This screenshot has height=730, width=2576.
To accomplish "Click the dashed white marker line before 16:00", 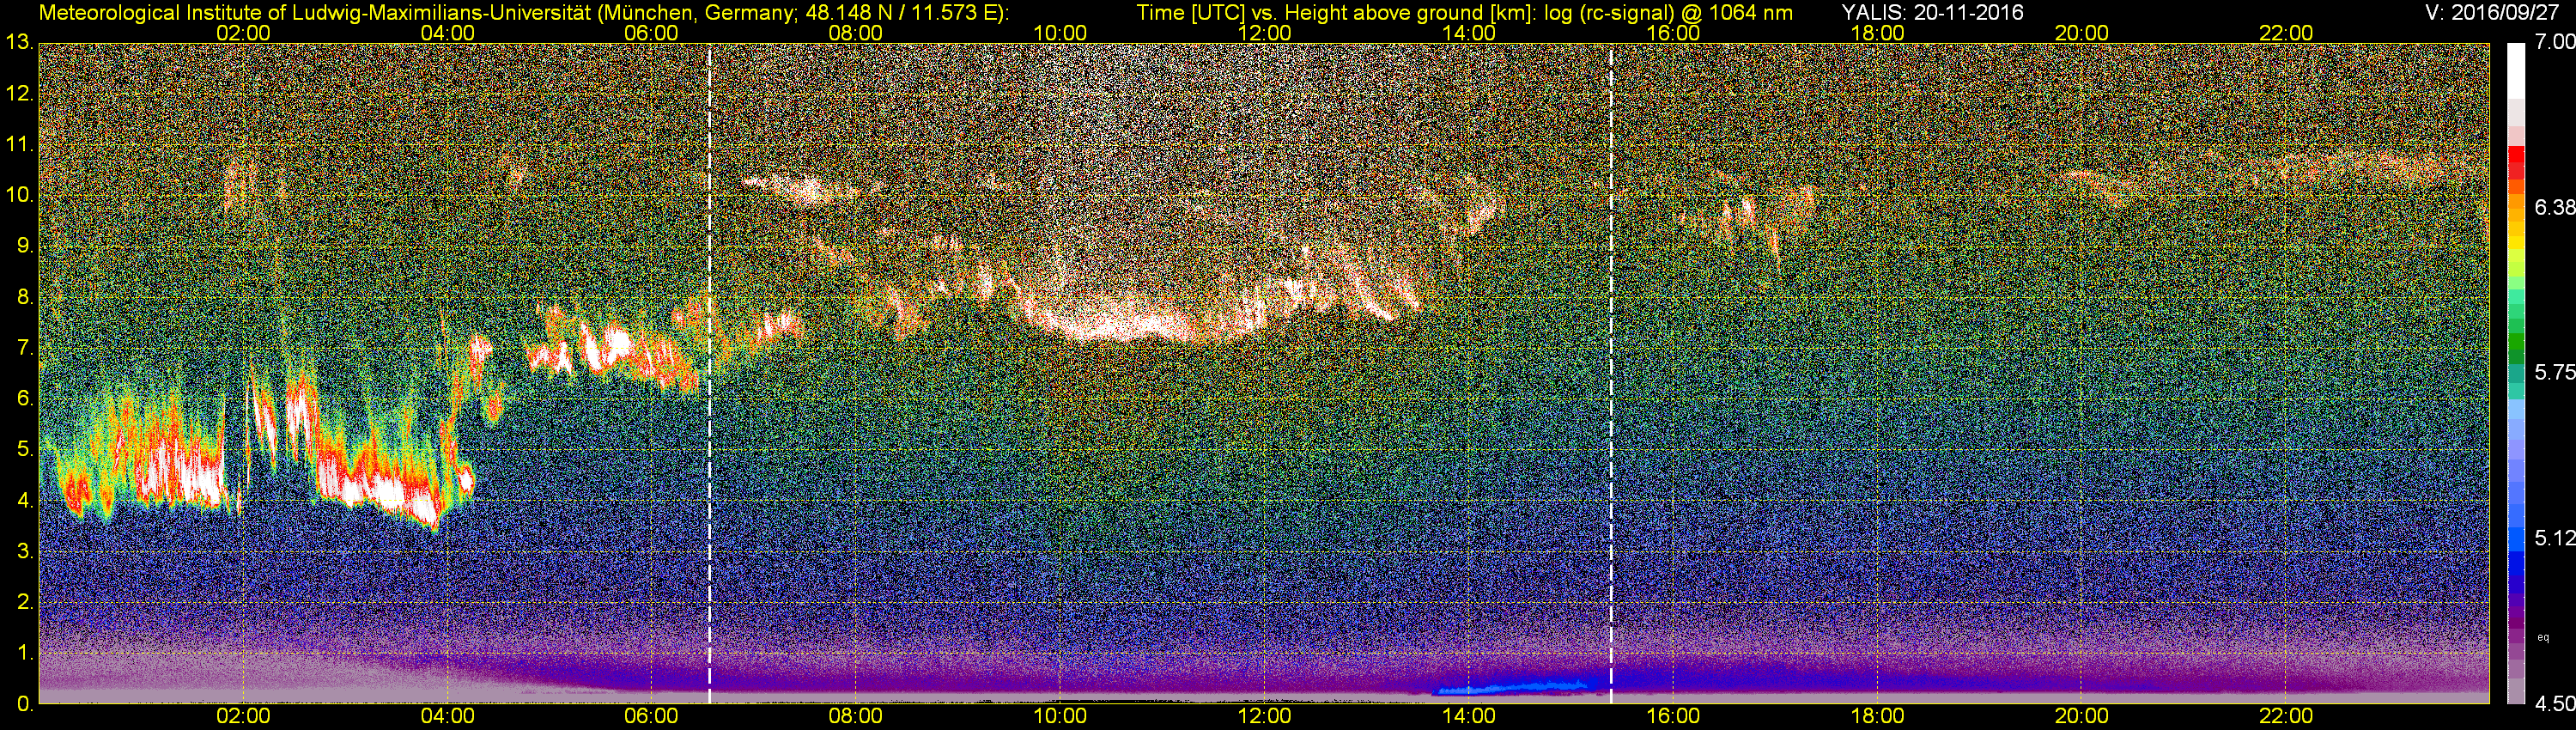I will [x=1612, y=373].
